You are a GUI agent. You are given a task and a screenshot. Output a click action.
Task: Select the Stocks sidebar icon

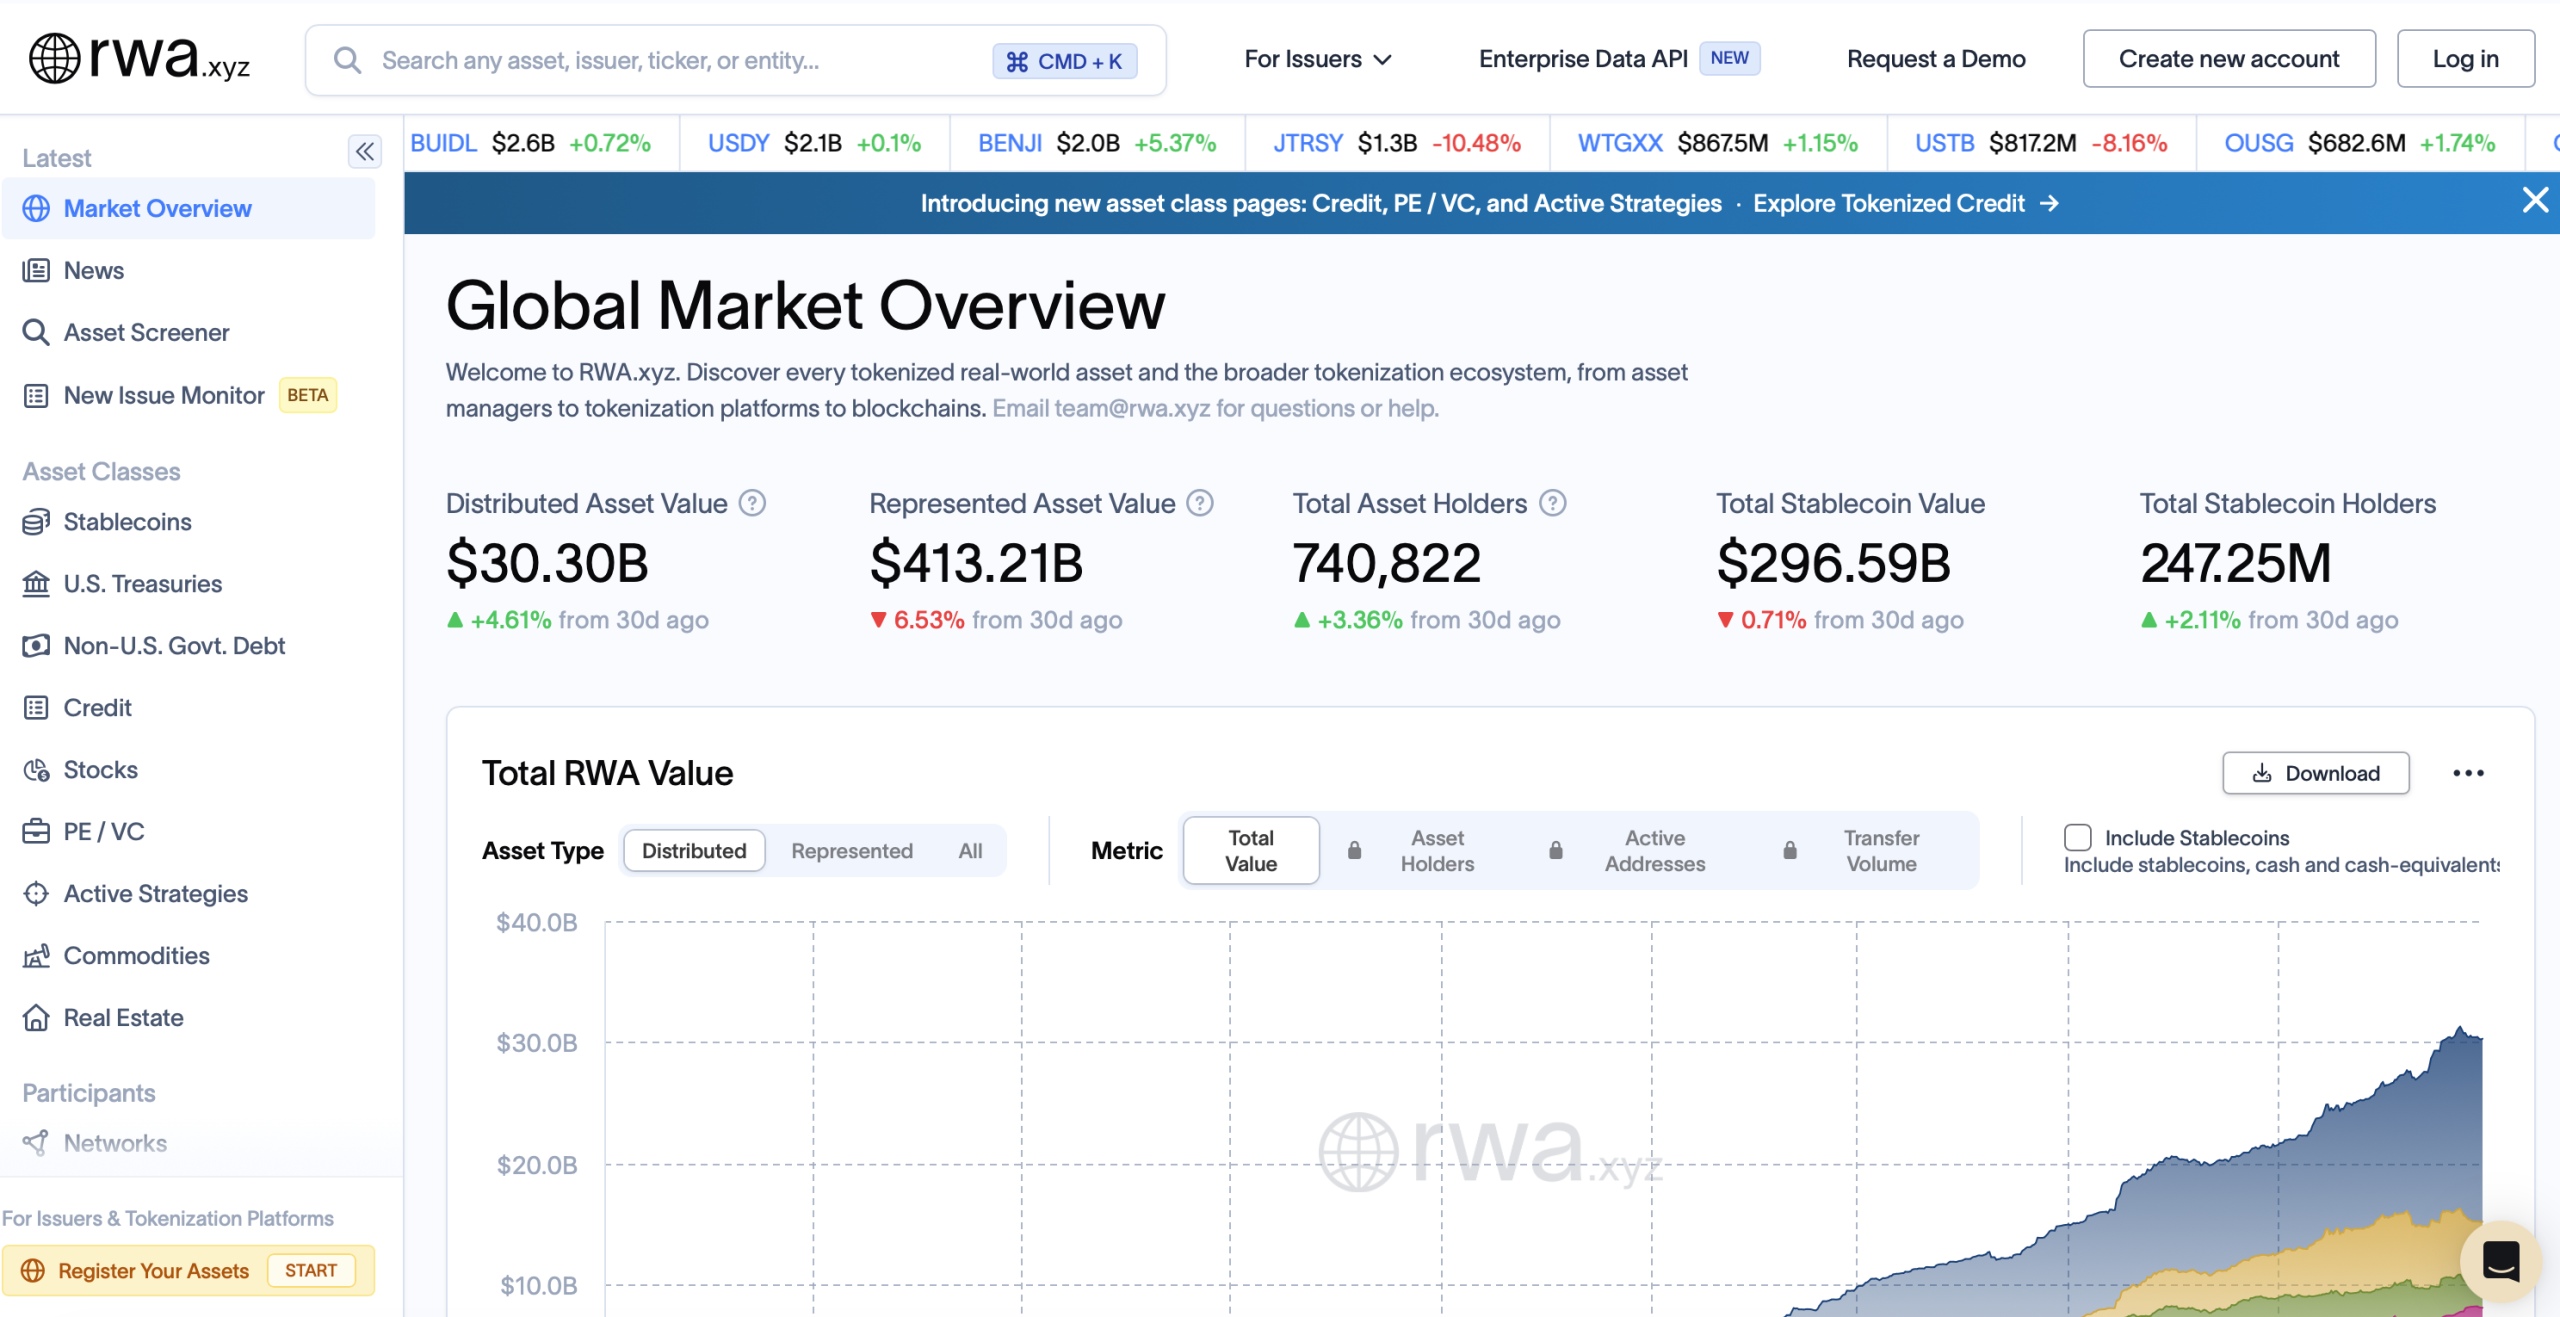coord(36,769)
